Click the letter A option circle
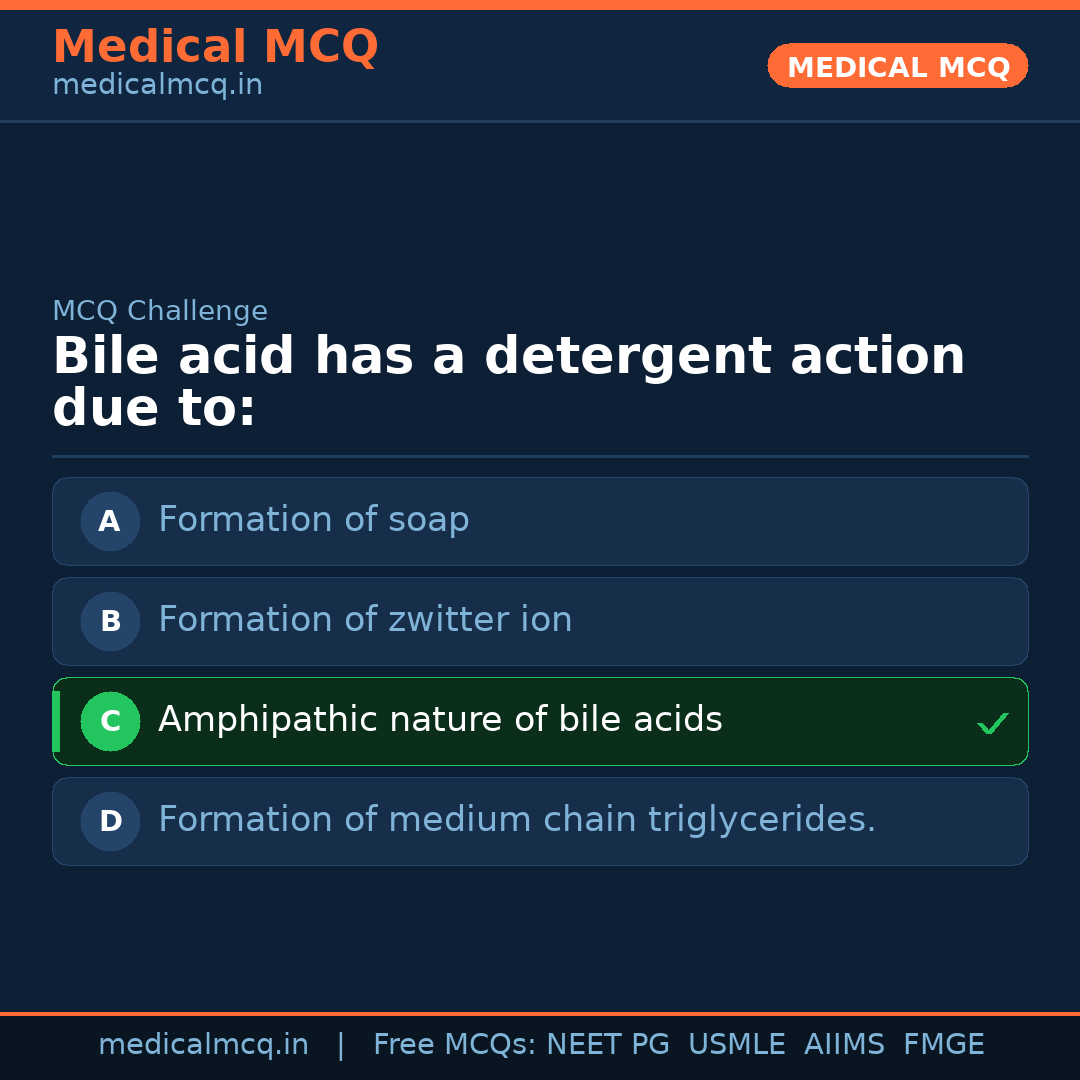This screenshot has width=1080, height=1080. 110,521
